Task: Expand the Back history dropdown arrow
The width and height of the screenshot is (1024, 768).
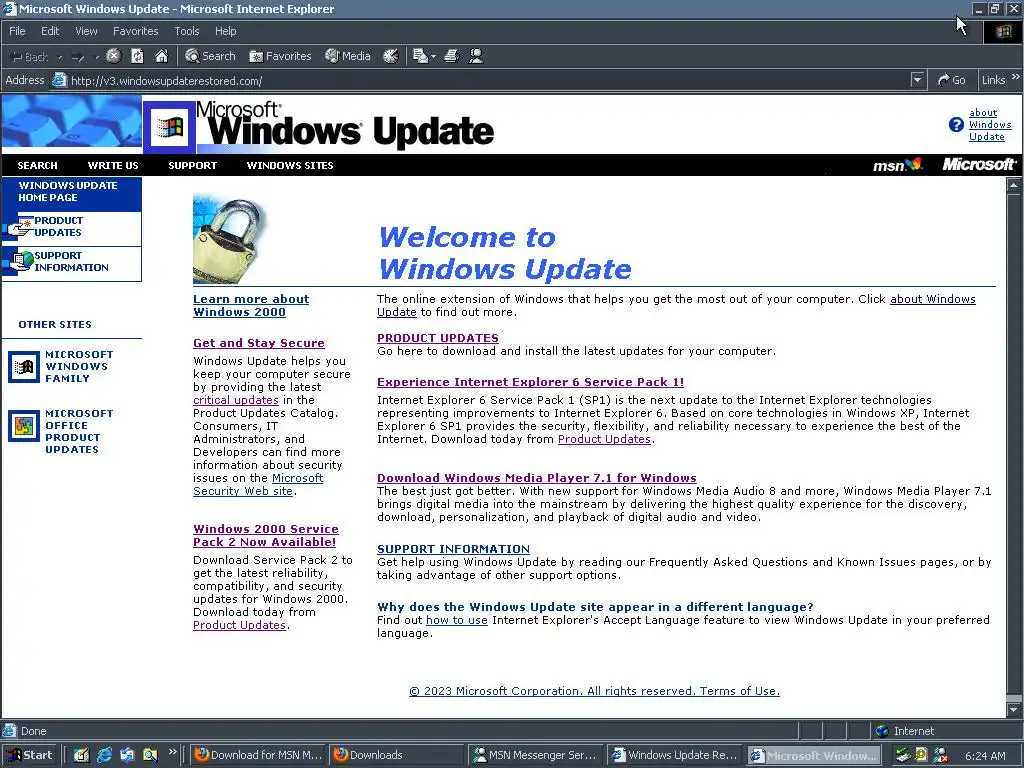Action: click(x=60, y=57)
